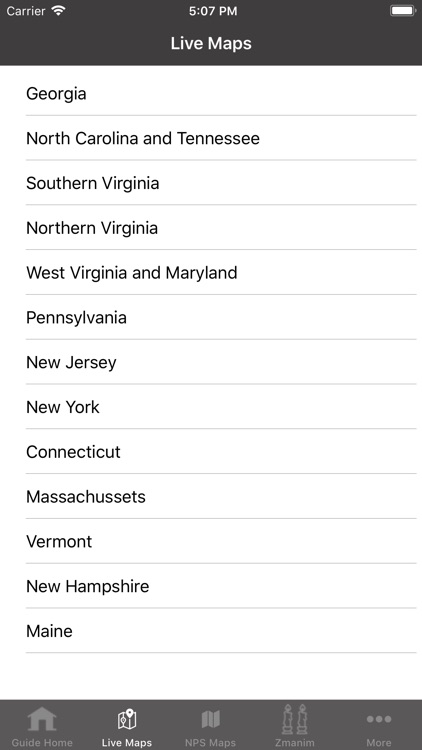Select the Zmanim candles icon
Screen dimensions: 422x750
tap(295, 719)
